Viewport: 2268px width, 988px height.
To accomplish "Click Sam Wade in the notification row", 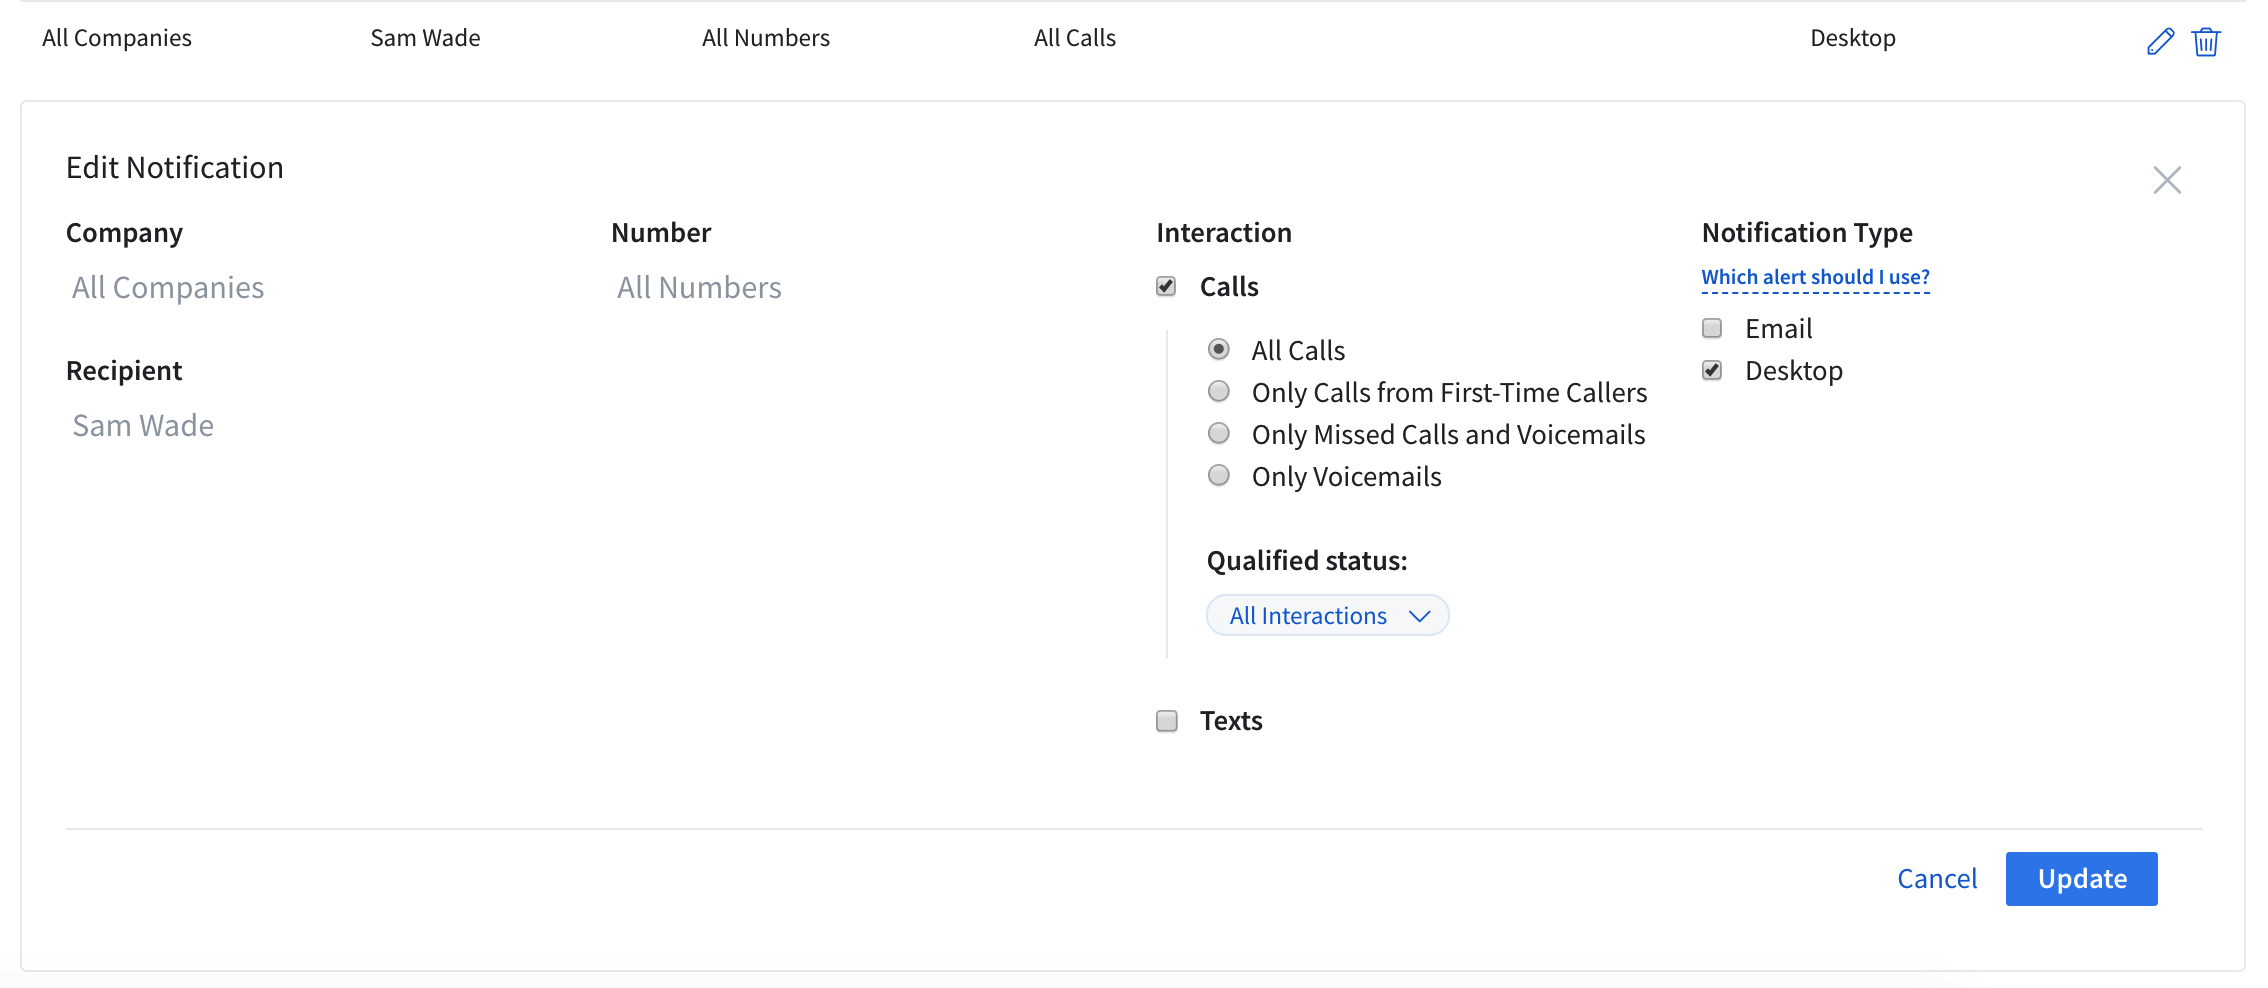I will (x=425, y=38).
